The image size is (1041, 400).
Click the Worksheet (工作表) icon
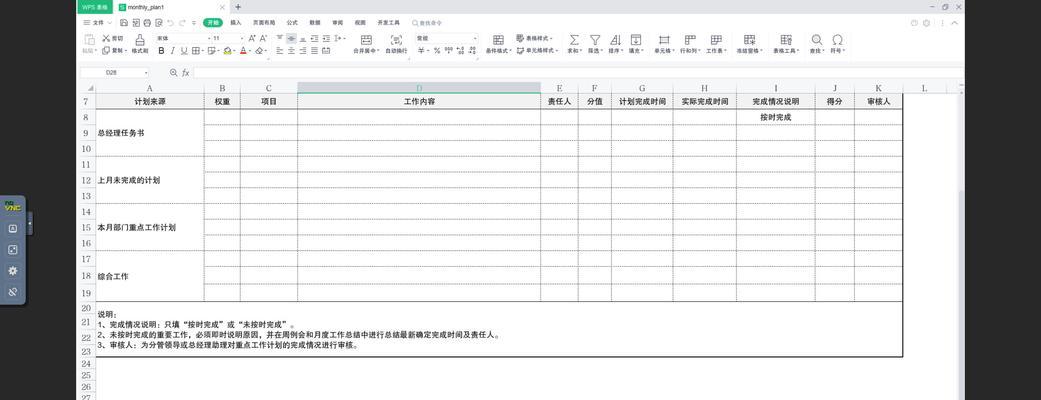716,40
